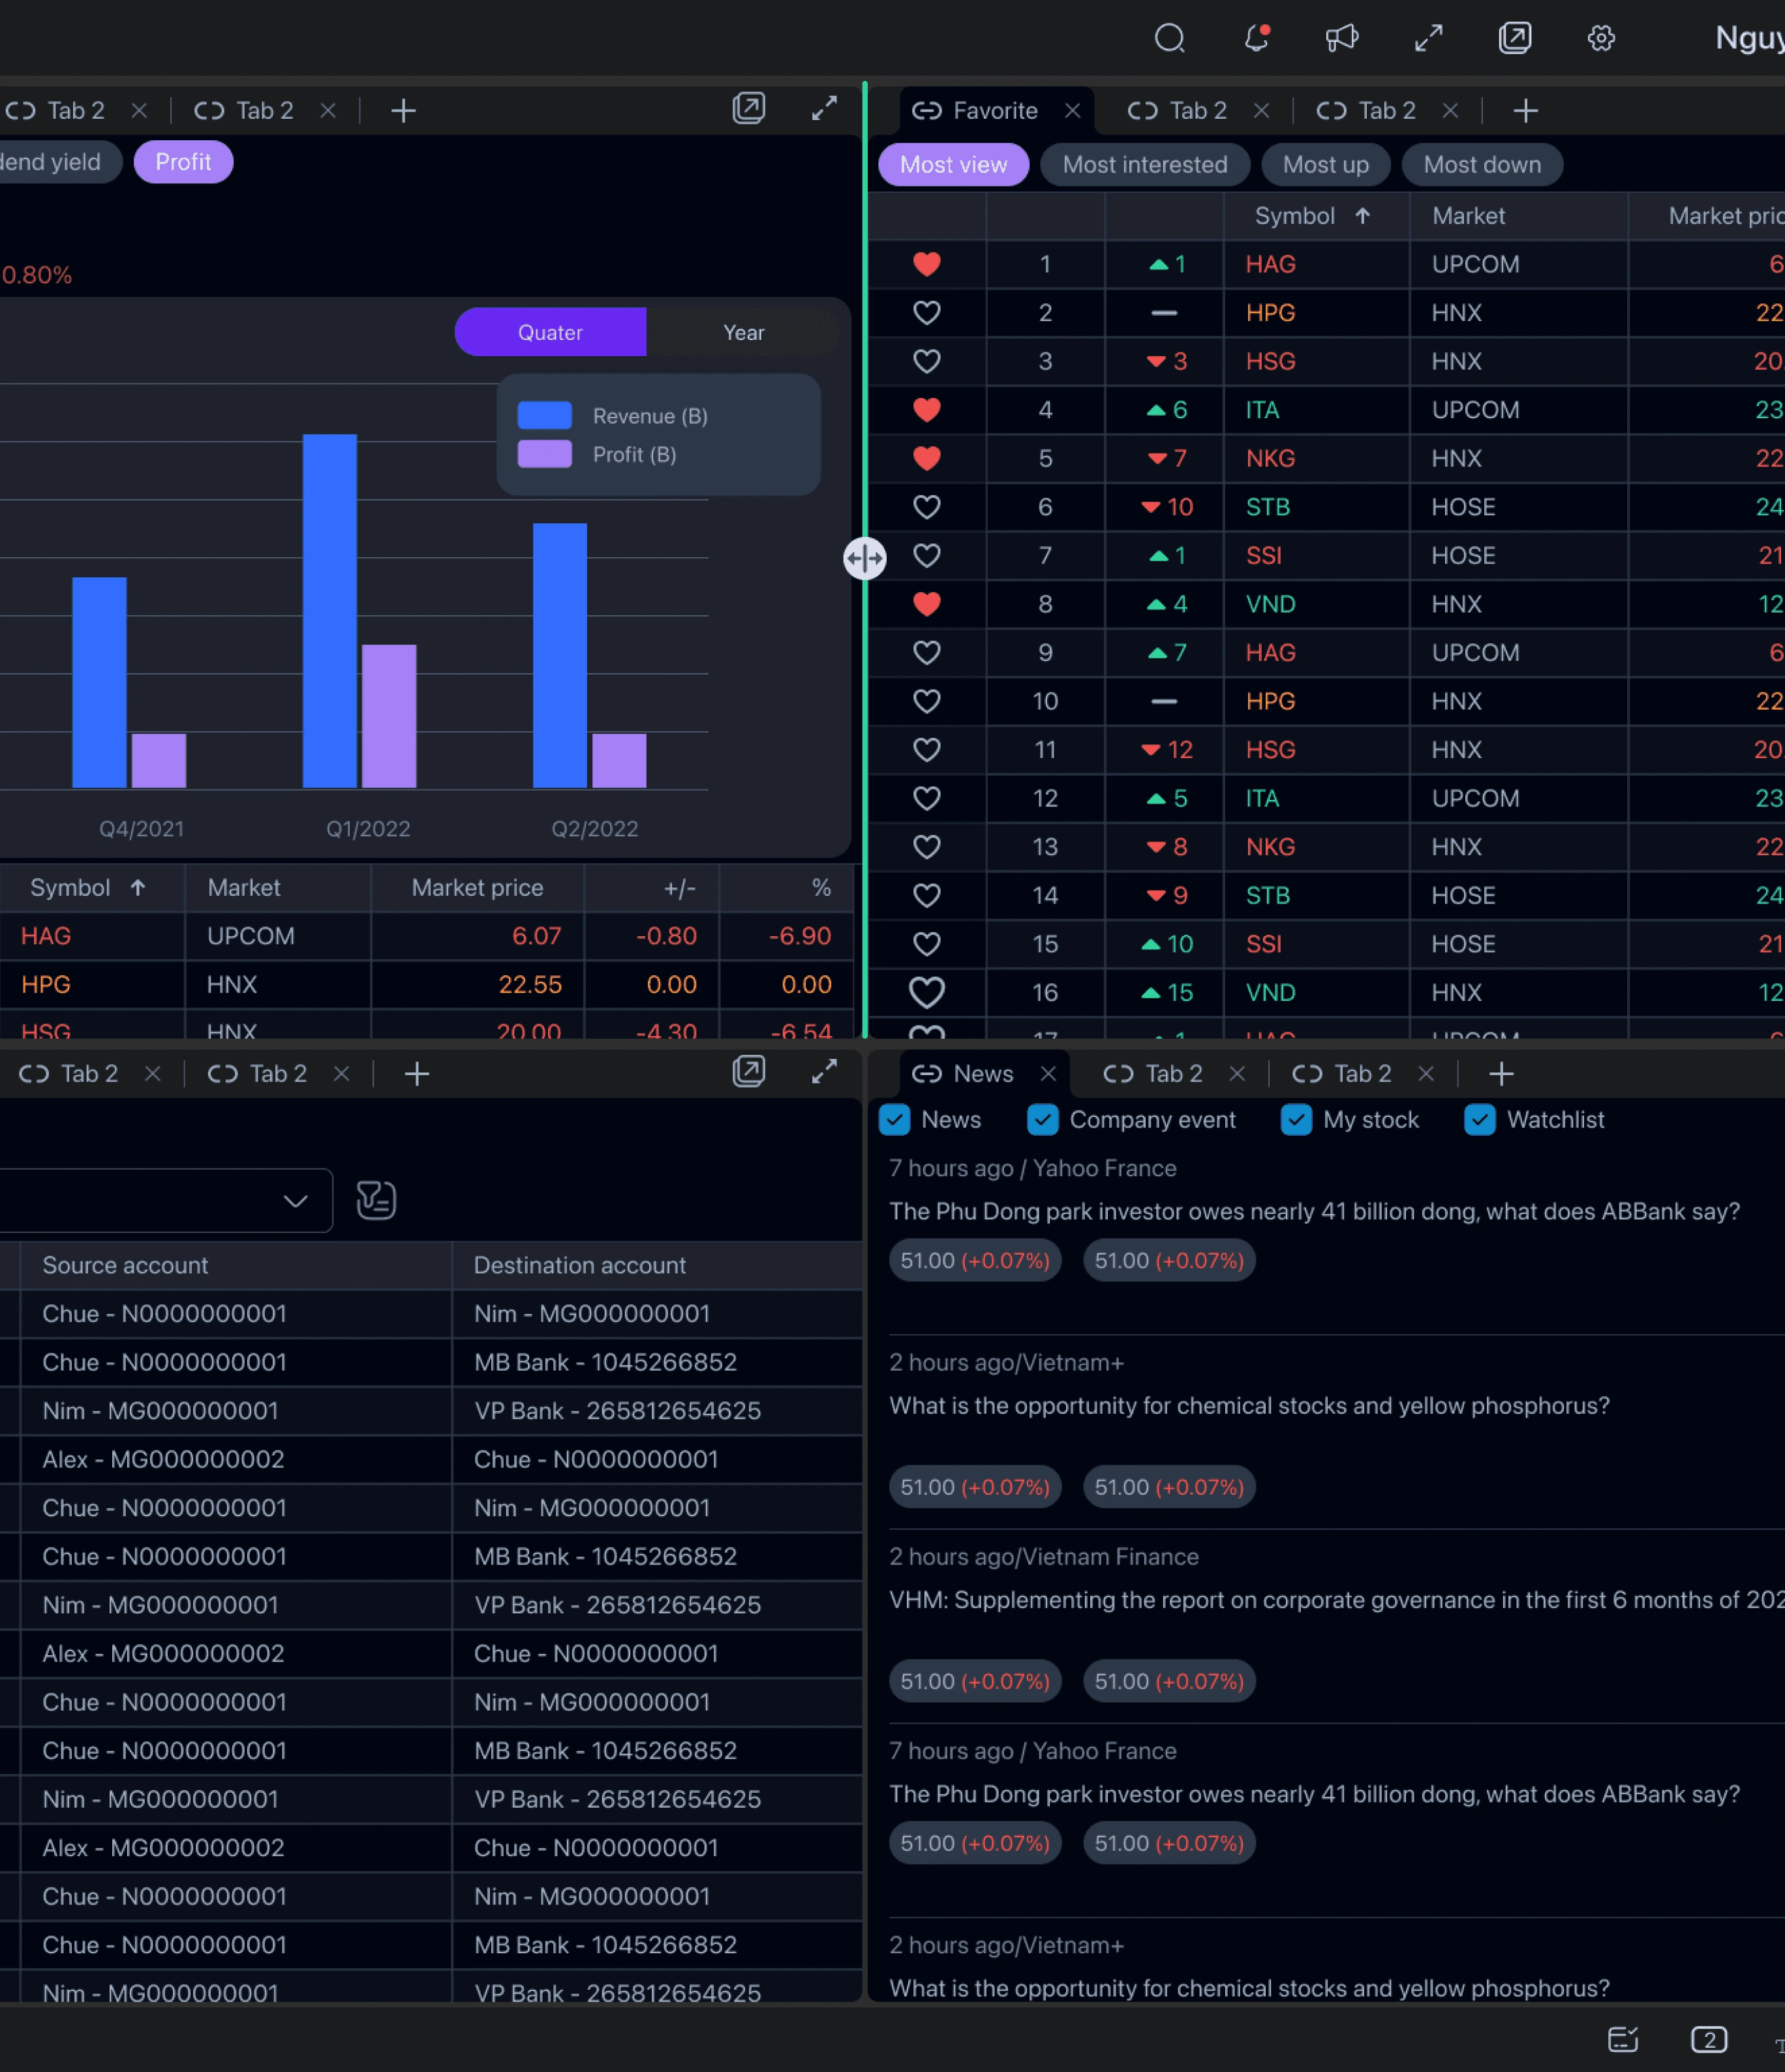Expand the transfer panel to fullscreen
The image size is (1785, 2072).
(x=824, y=1072)
